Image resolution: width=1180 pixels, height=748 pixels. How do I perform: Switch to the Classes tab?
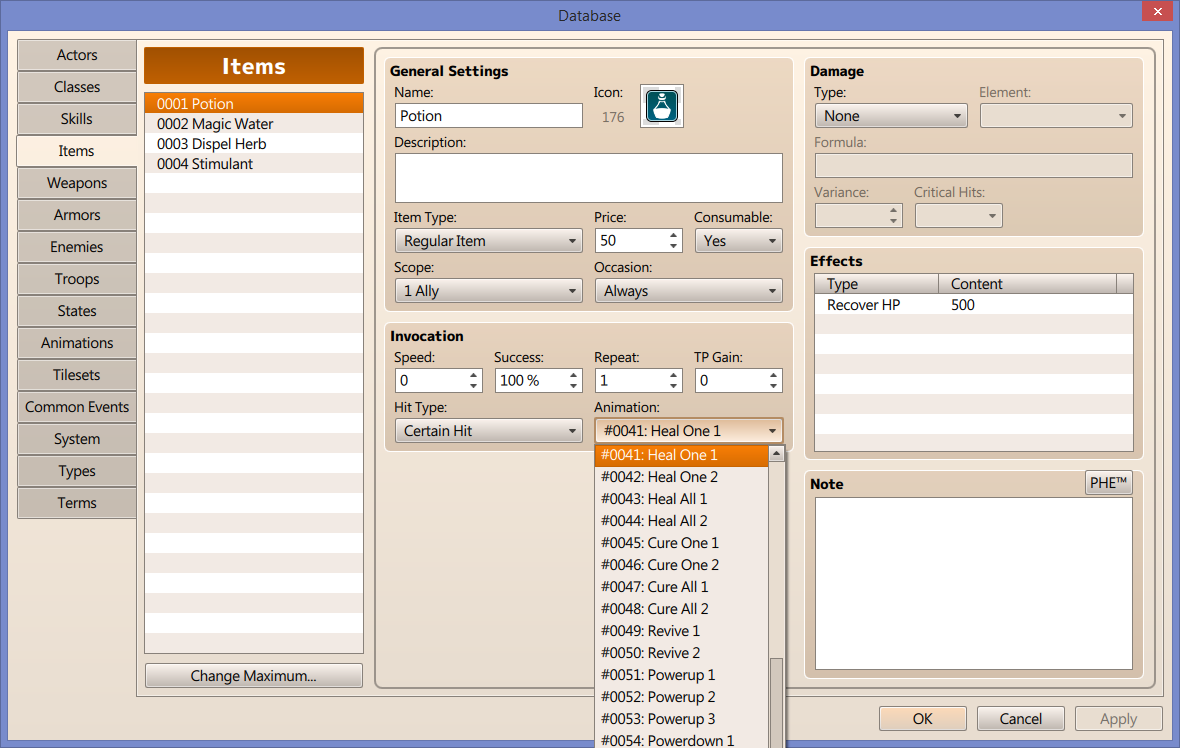click(x=77, y=87)
